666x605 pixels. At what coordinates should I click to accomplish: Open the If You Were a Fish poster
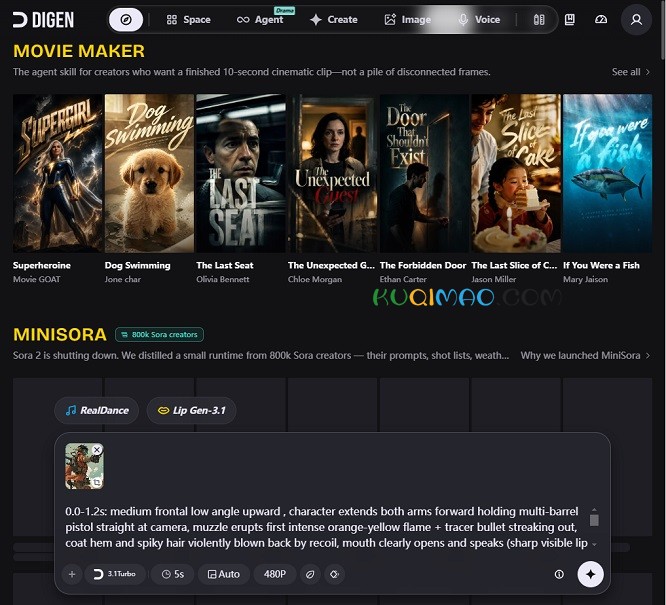click(x=607, y=173)
